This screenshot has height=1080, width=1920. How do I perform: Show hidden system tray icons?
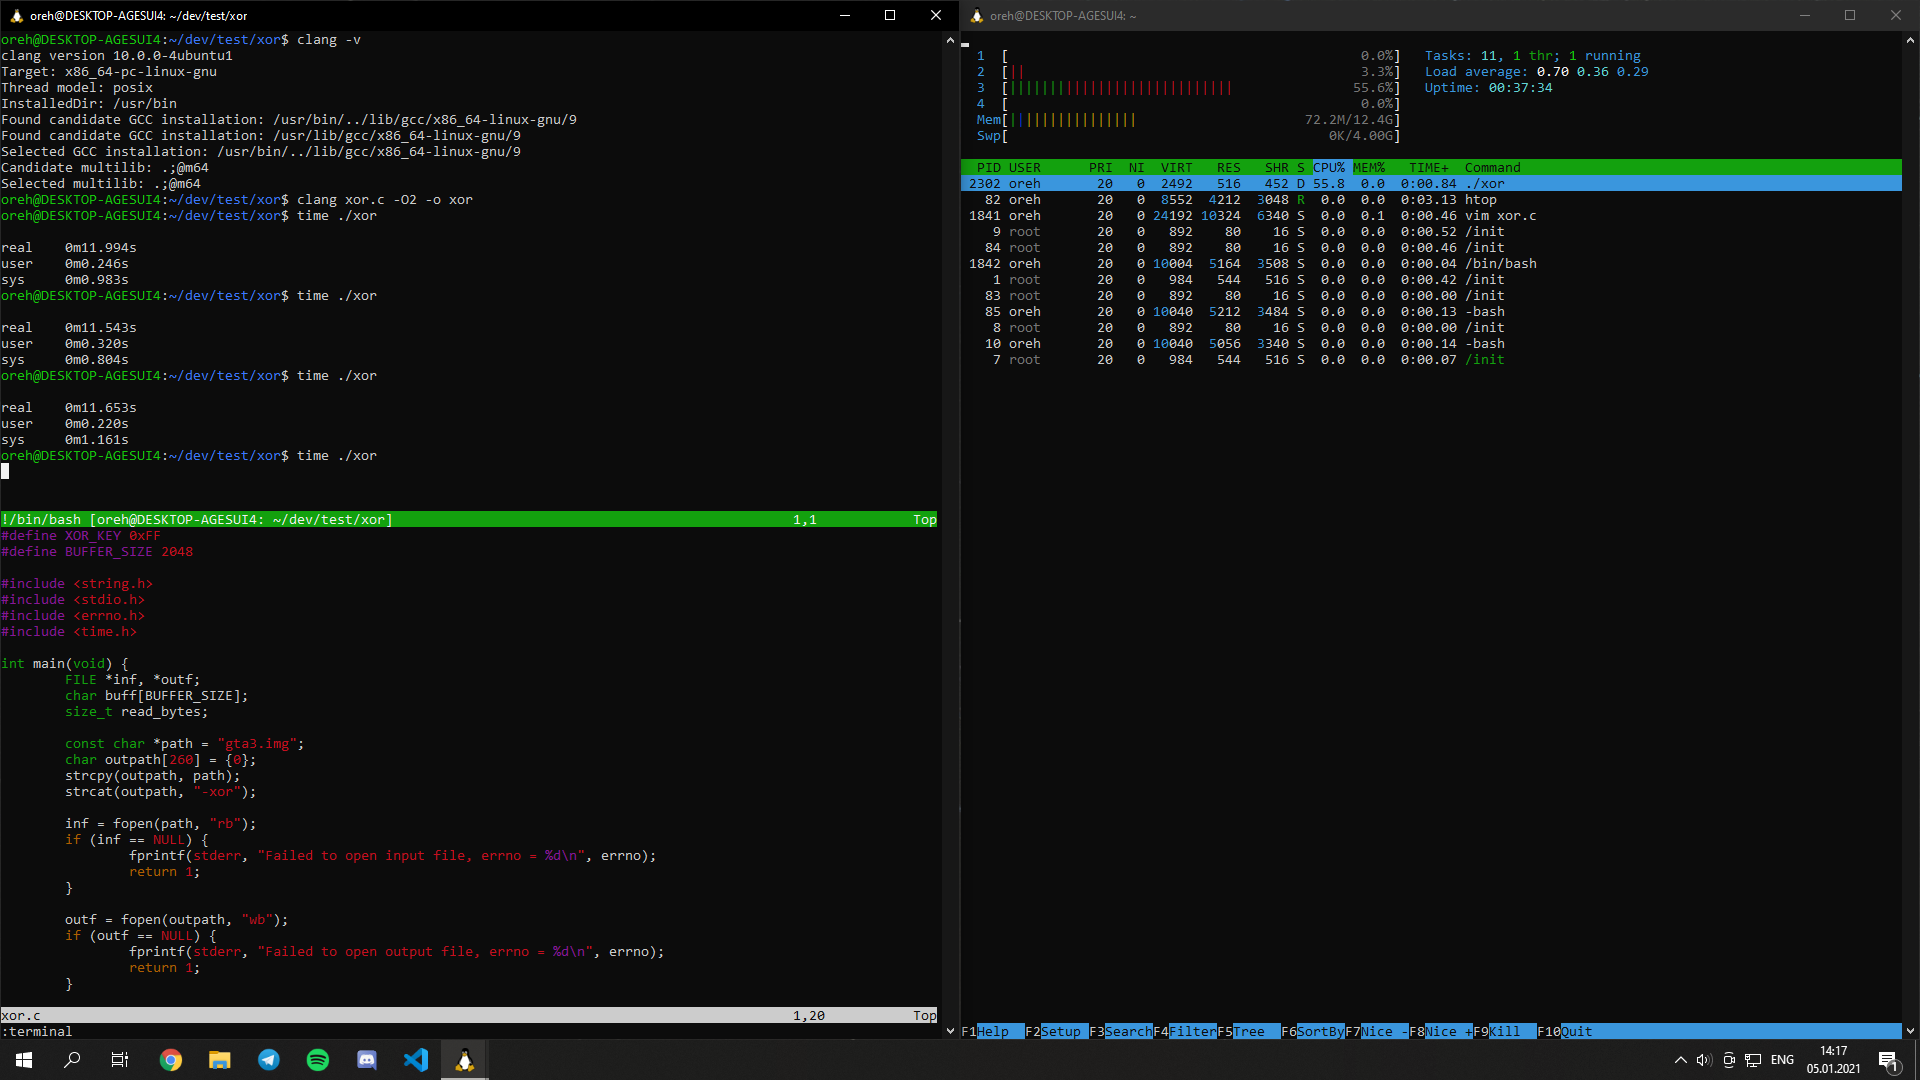point(1680,1060)
